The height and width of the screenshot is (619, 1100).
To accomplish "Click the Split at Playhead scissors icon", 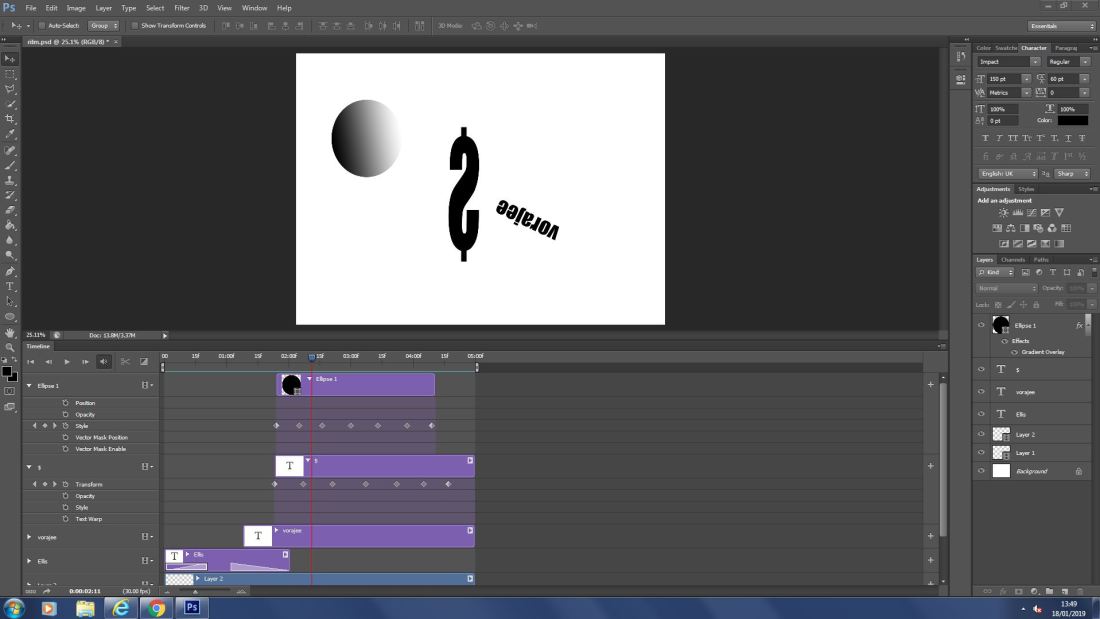I will (125, 362).
